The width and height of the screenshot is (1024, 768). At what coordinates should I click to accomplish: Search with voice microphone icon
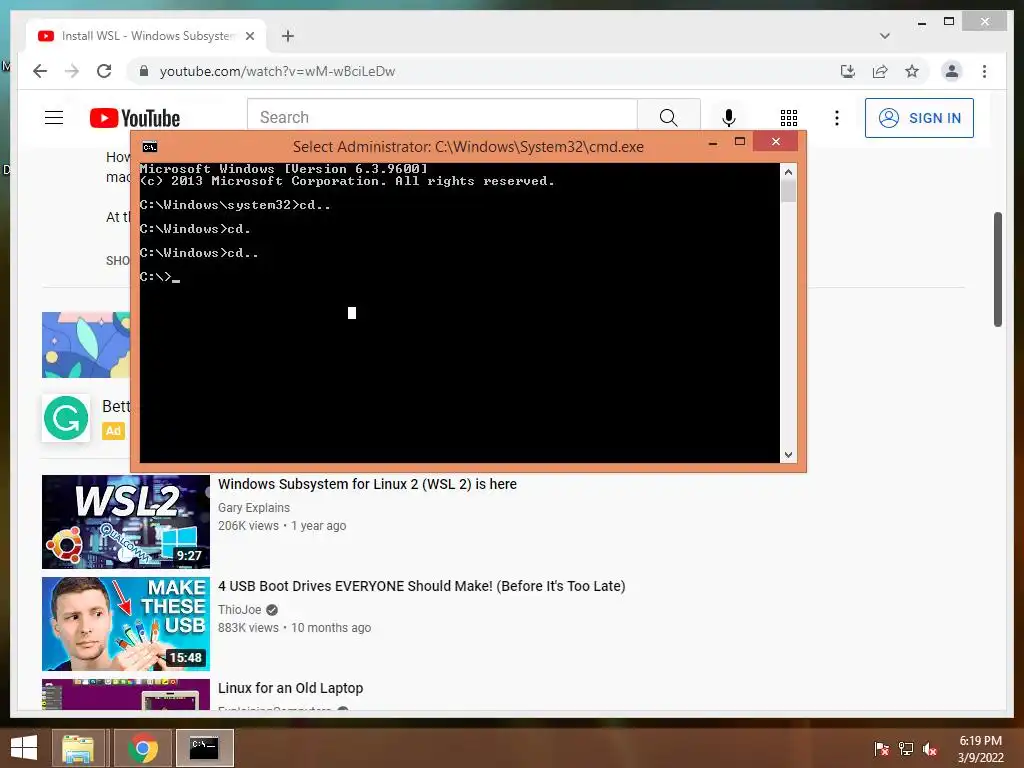(729, 118)
